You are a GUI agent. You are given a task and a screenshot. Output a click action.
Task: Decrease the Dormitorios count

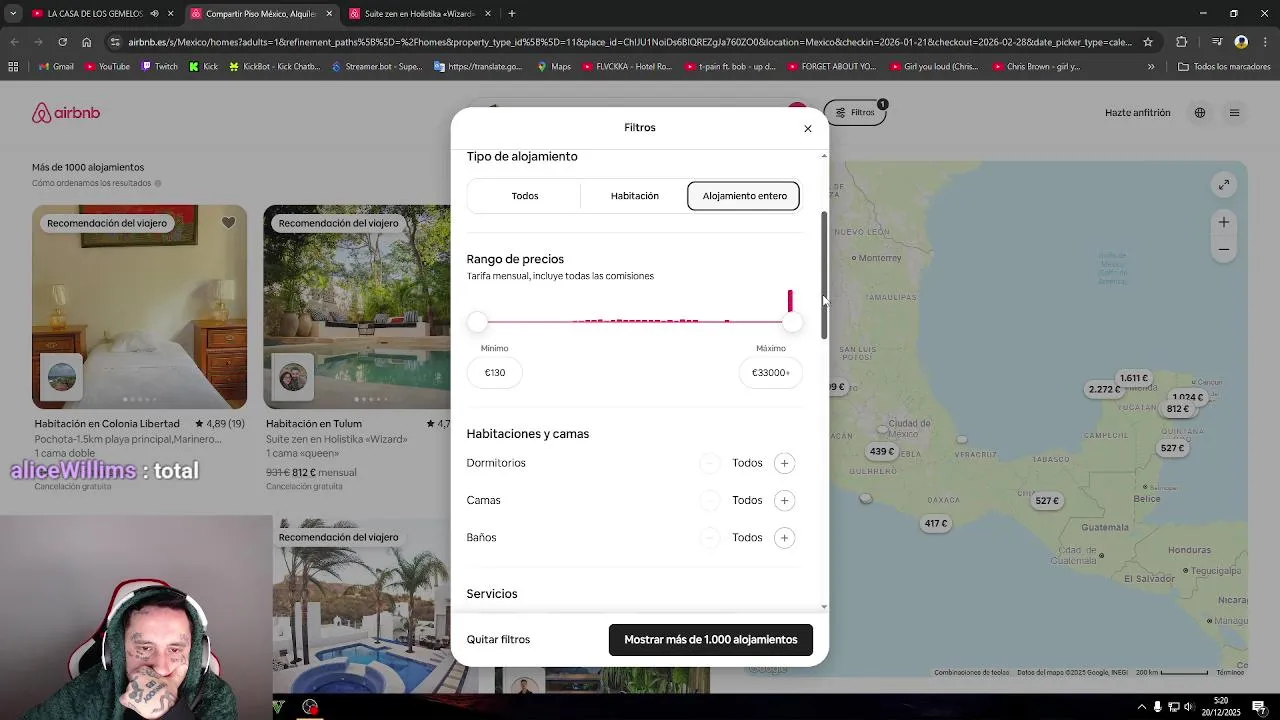click(709, 463)
